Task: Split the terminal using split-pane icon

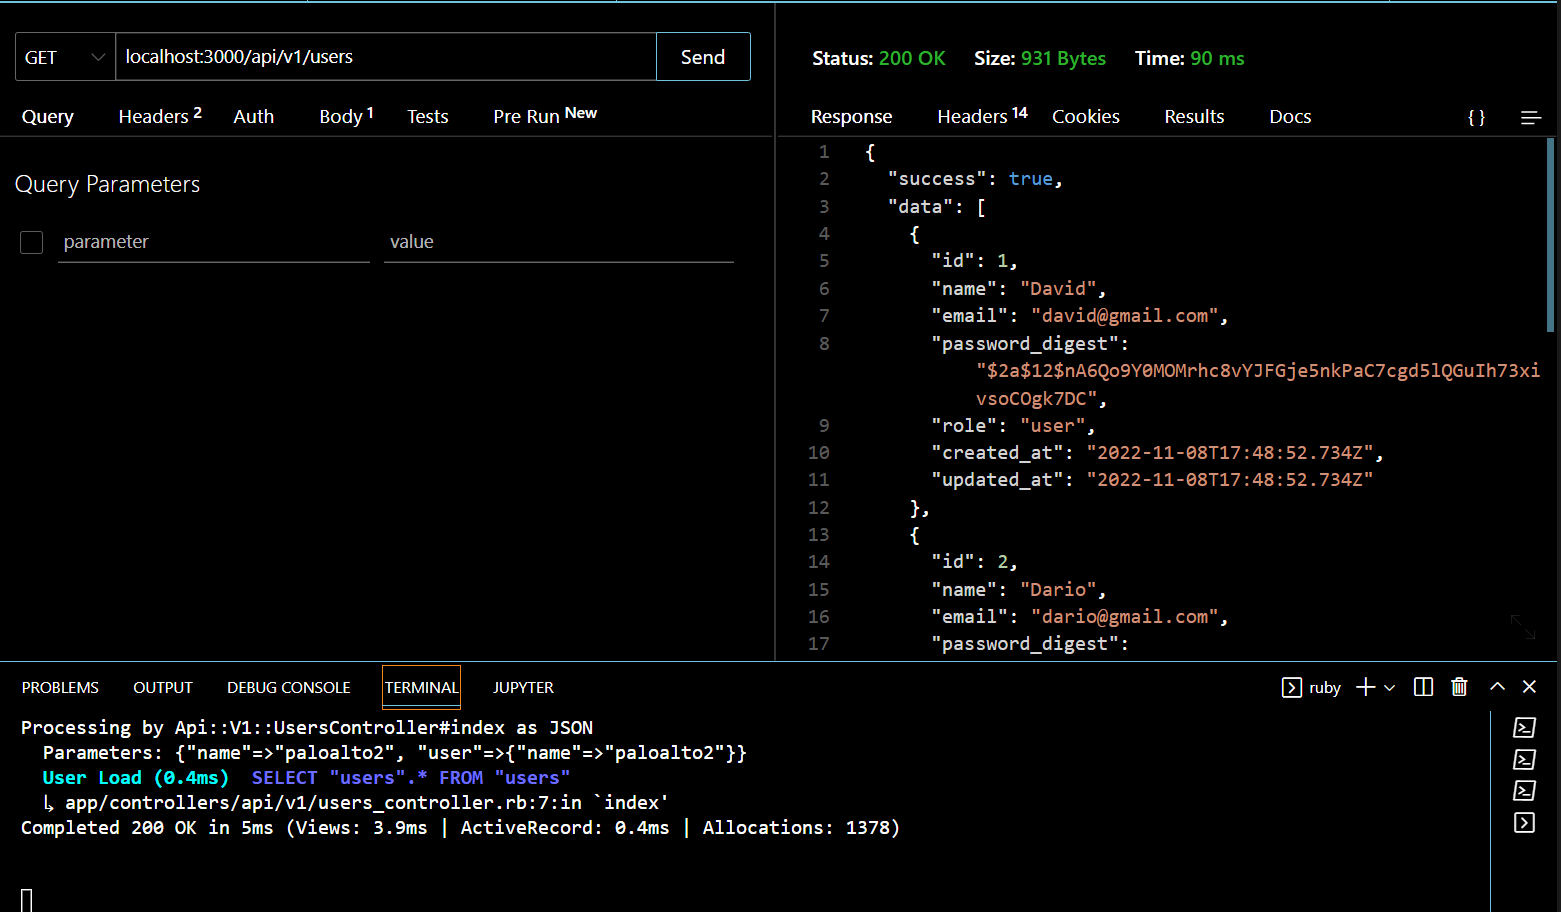Action: coord(1423,687)
